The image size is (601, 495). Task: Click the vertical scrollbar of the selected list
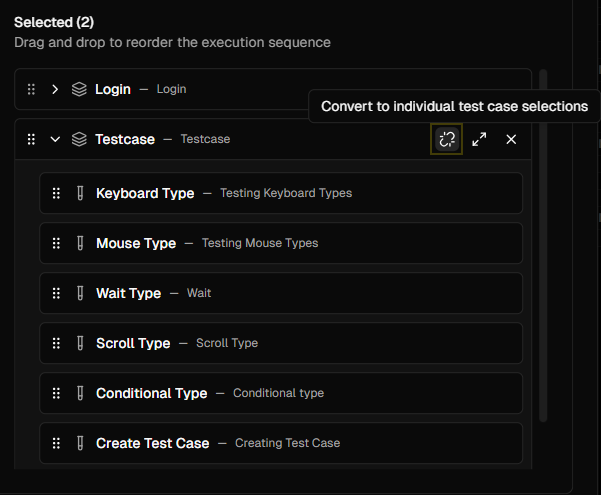[x=543, y=245]
